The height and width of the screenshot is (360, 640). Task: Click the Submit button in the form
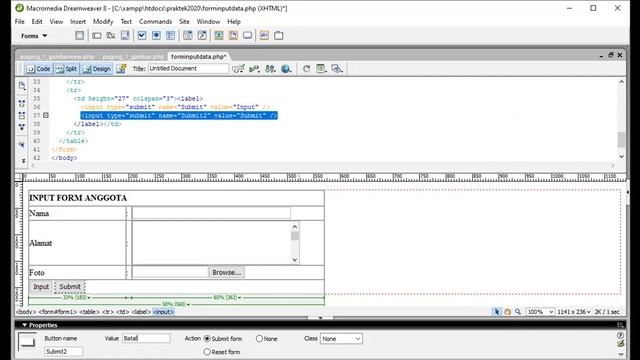point(70,287)
